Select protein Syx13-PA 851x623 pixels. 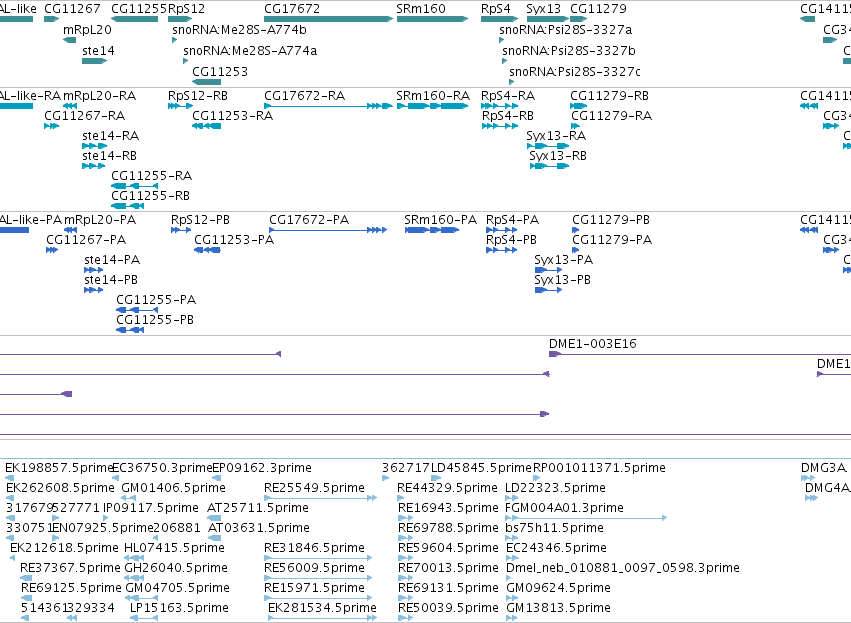[563, 260]
